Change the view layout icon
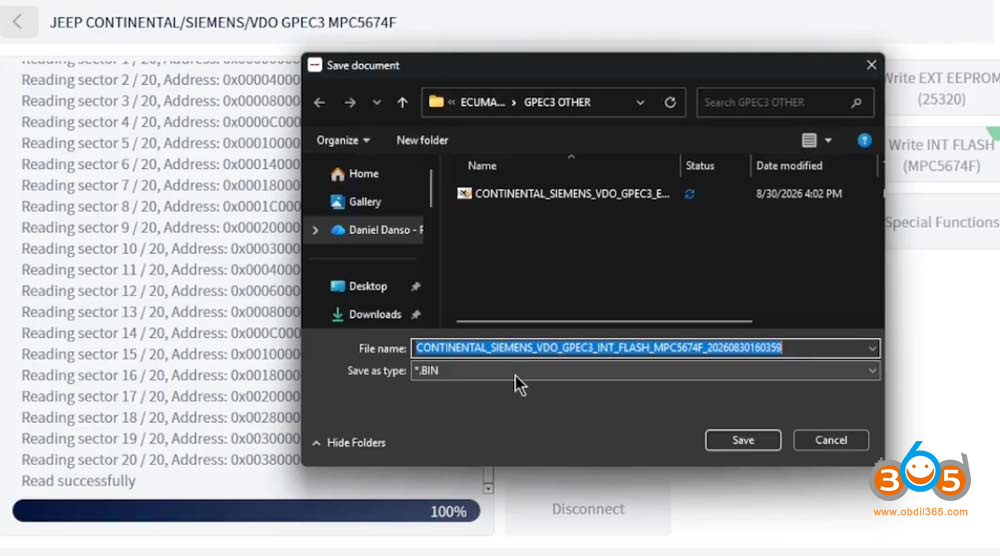The height and width of the screenshot is (556, 1000). [809, 140]
